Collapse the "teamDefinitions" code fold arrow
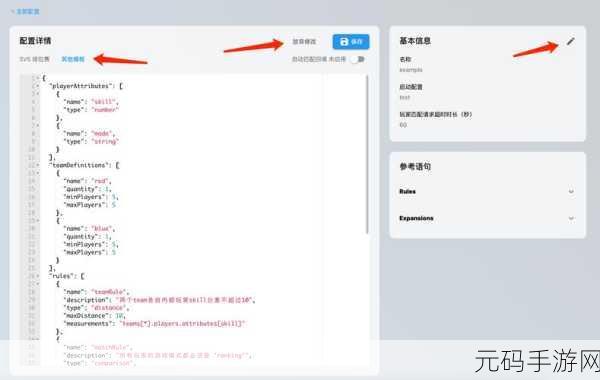This screenshot has height=380, width=600. click(x=38, y=165)
